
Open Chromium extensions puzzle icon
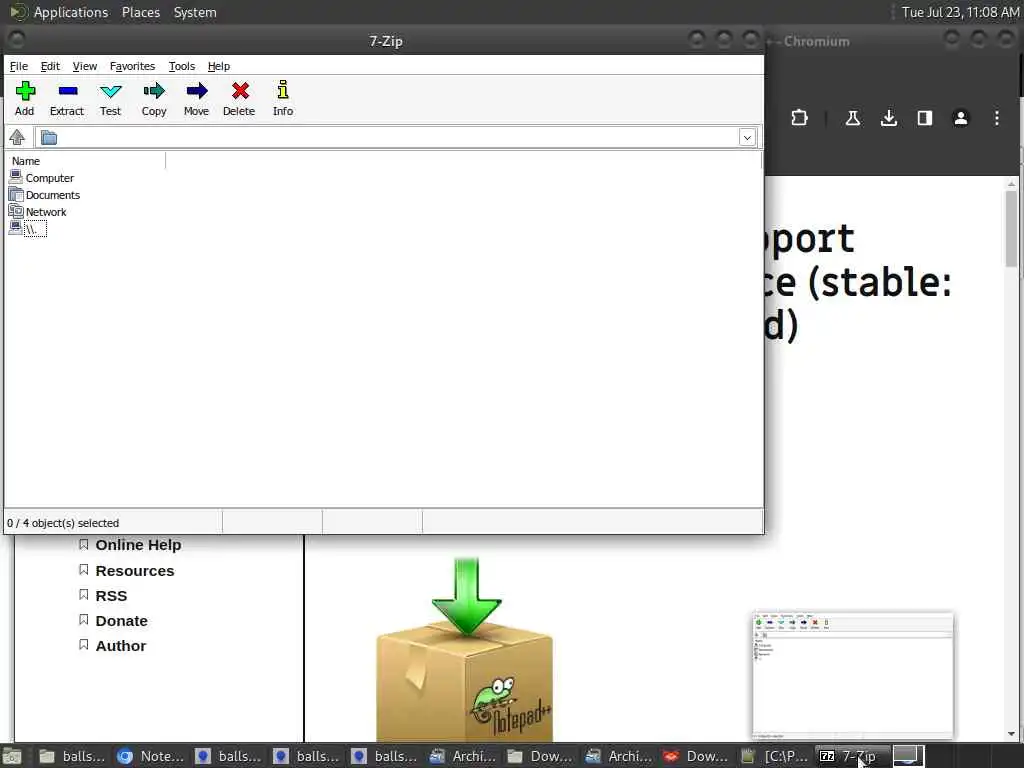pos(799,118)
